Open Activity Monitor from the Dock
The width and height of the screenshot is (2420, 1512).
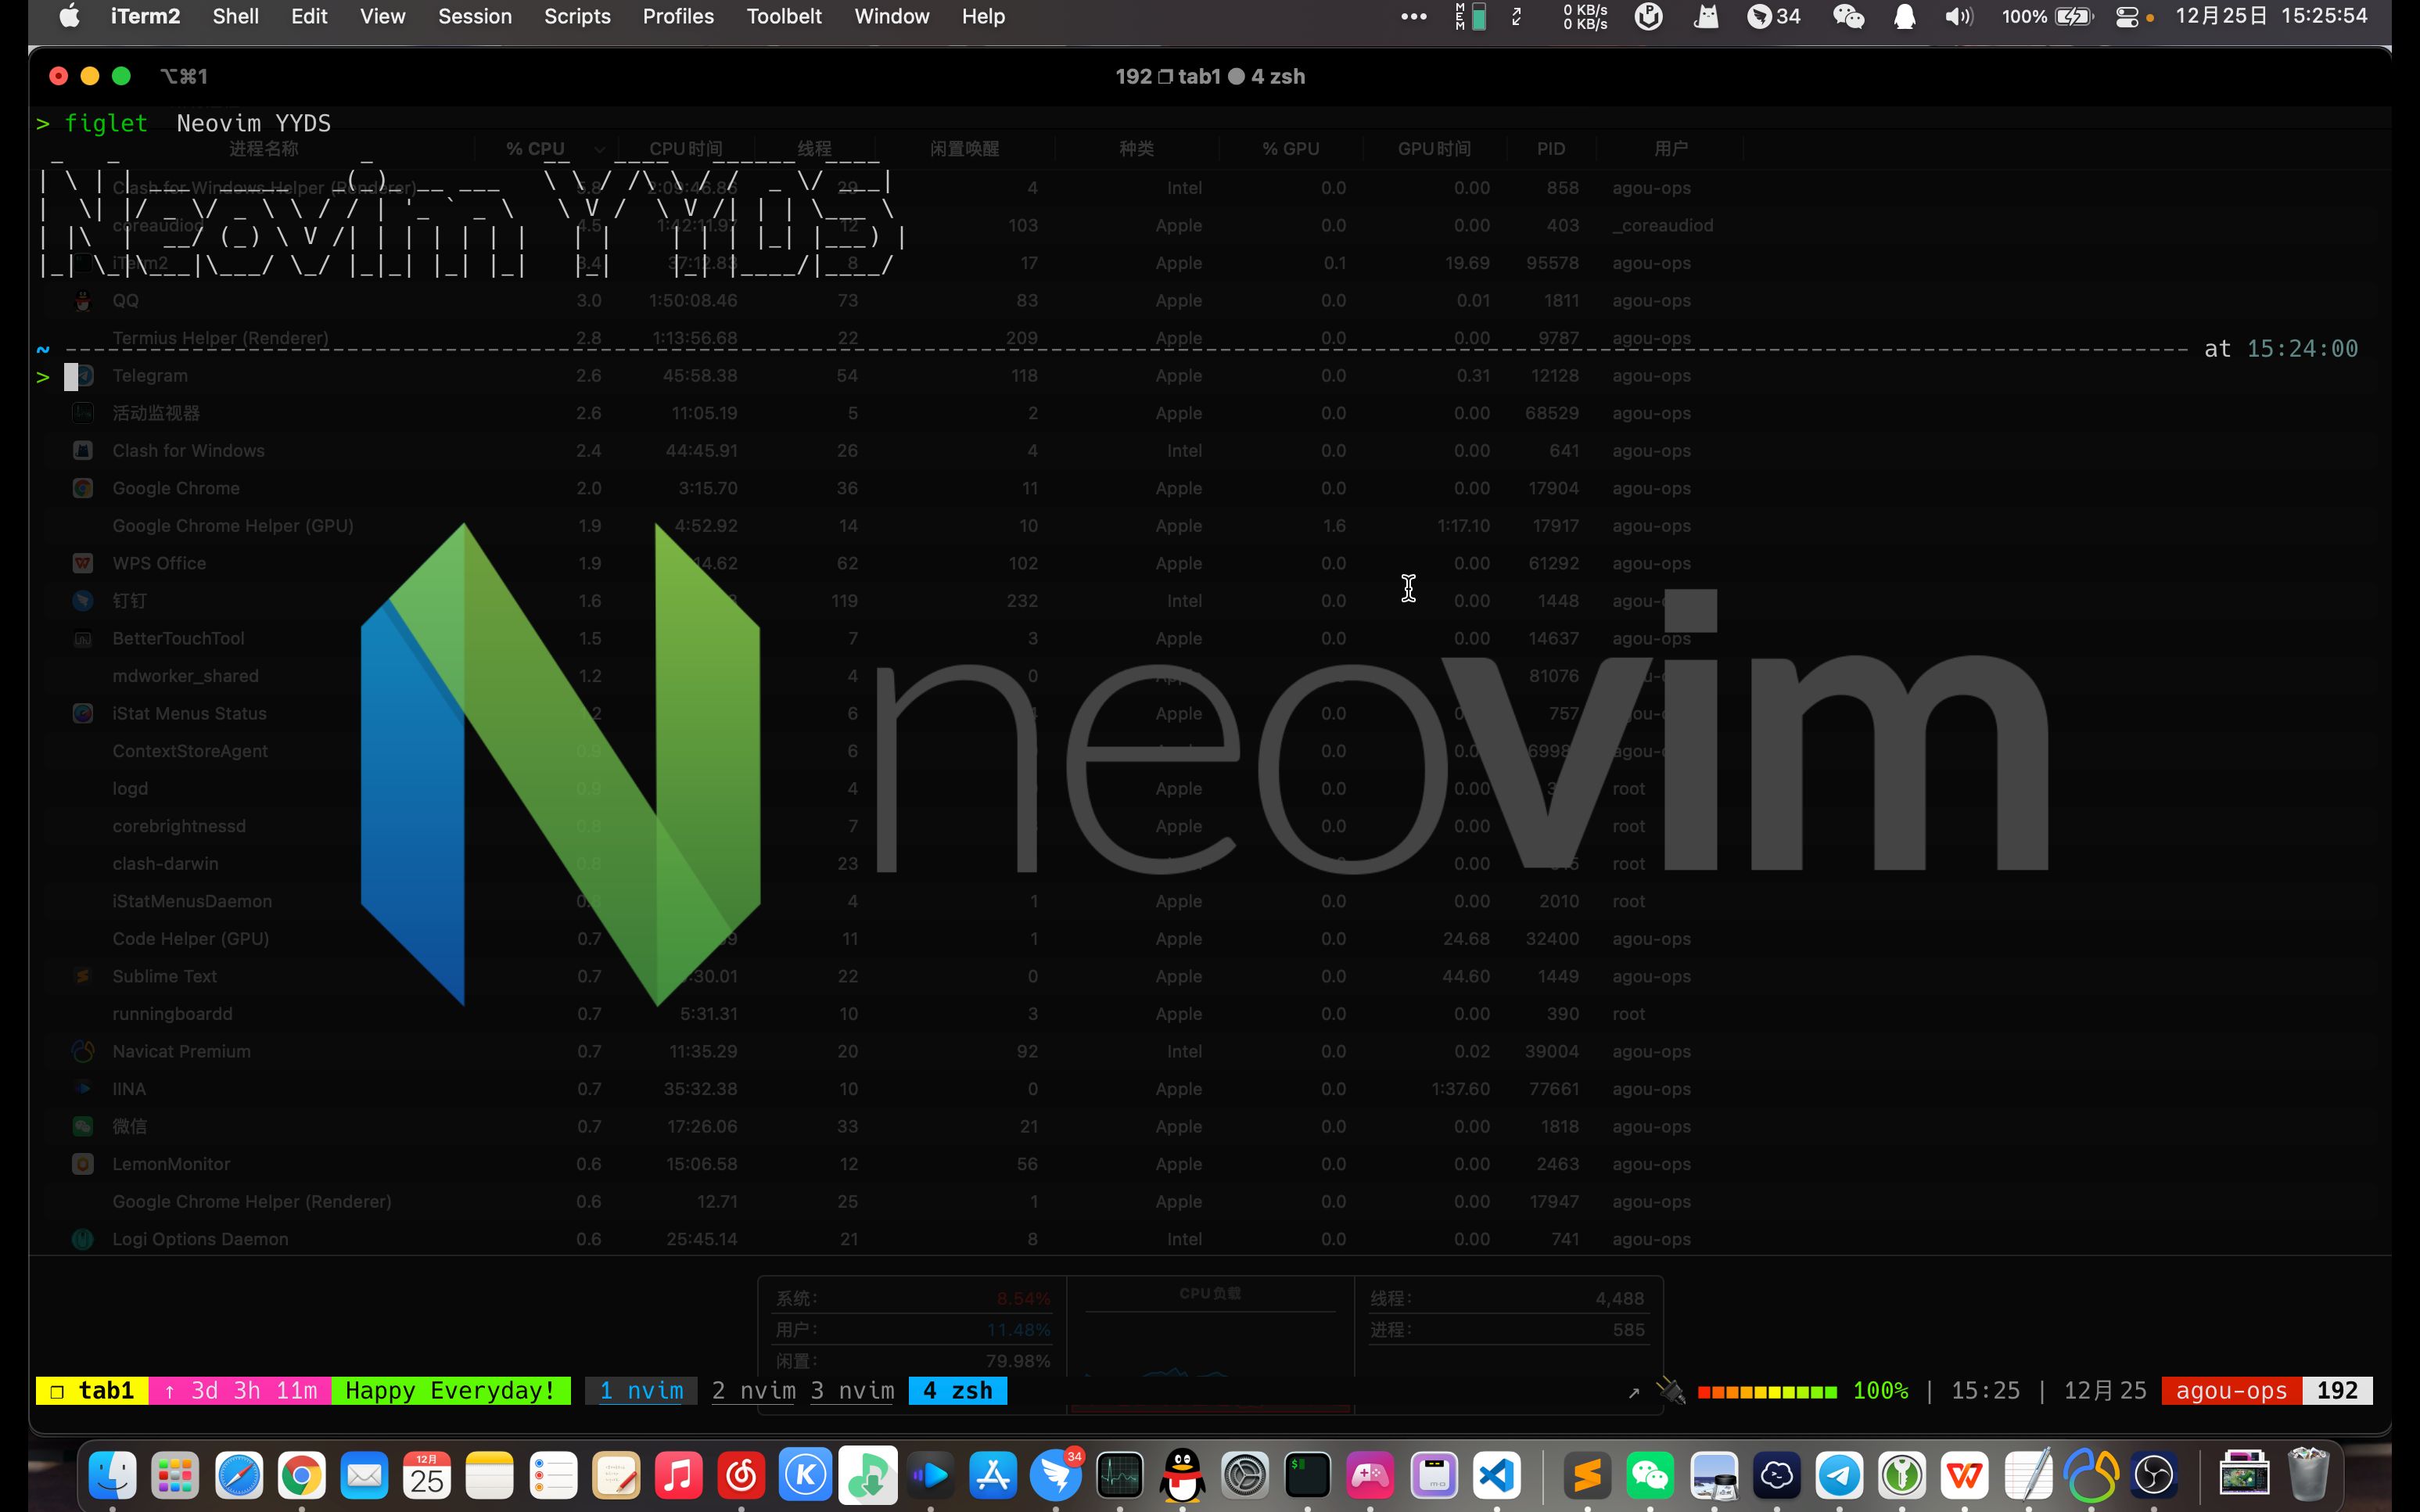click(x=1119, y=1475)
